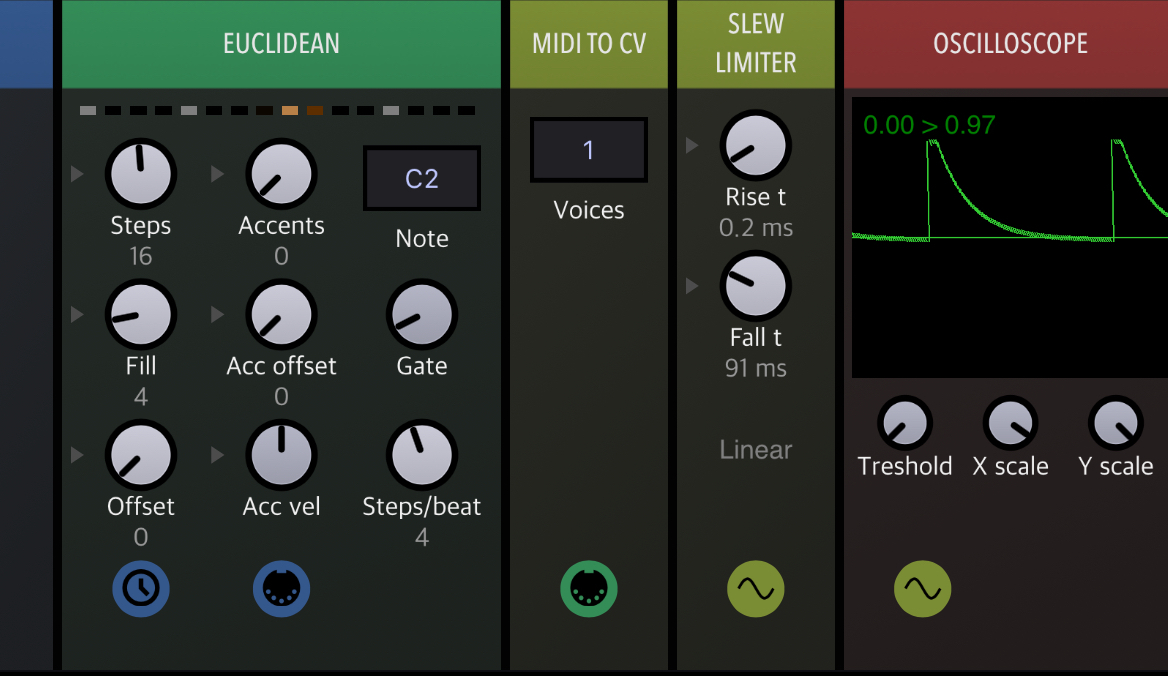Image resolution: width=1168 pixels, height=676 pixels.
Task: Click the Fall t value 91 ms
Action: (x=755, y=369)
